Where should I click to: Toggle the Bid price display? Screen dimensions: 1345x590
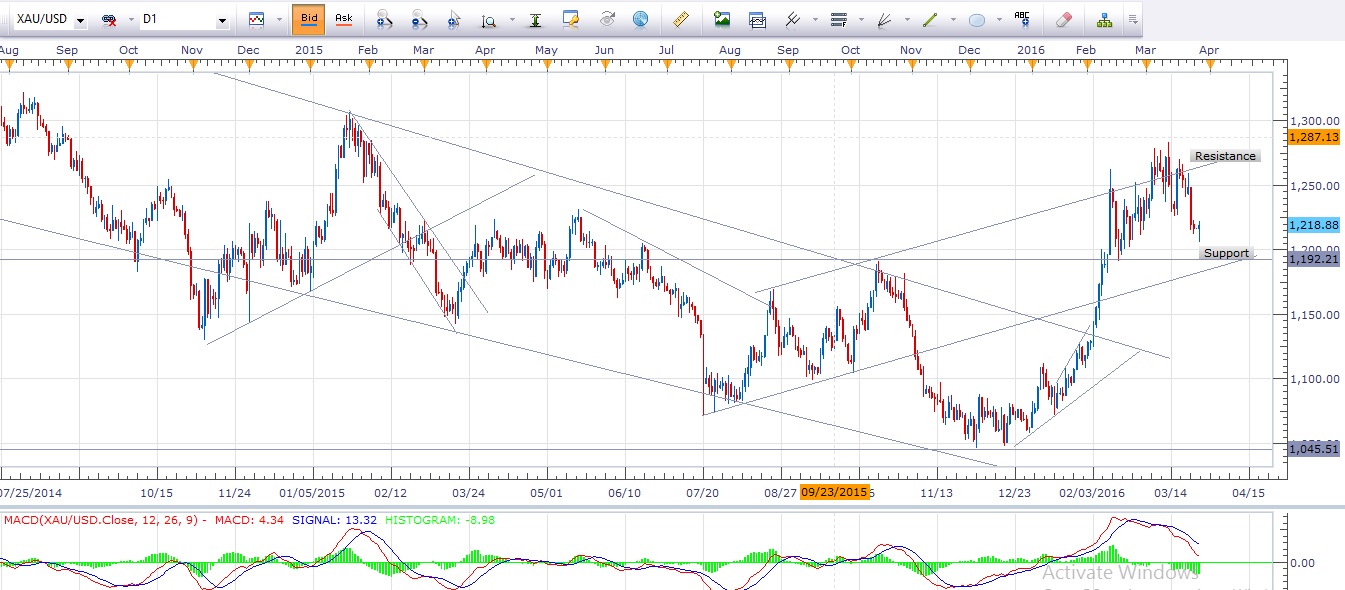pyautogui.click(x=309, y=19)
